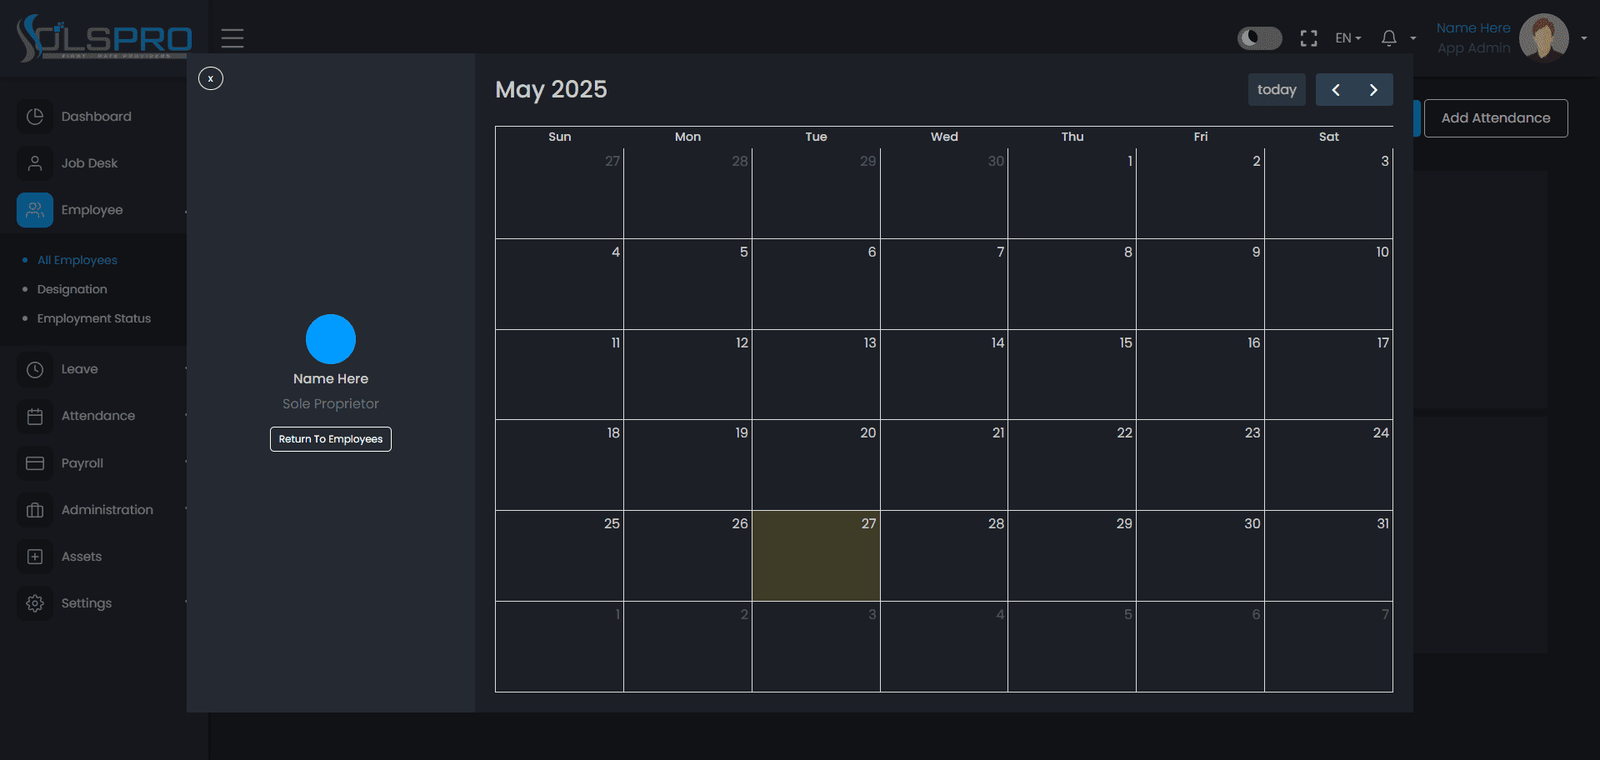Click the Fri column header
Screen dimensions: 1600x760
1201,137
